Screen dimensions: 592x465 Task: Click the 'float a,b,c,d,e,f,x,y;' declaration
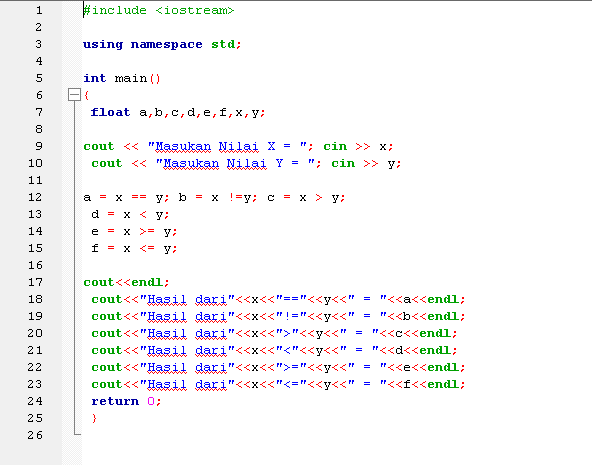pos(178,112)
